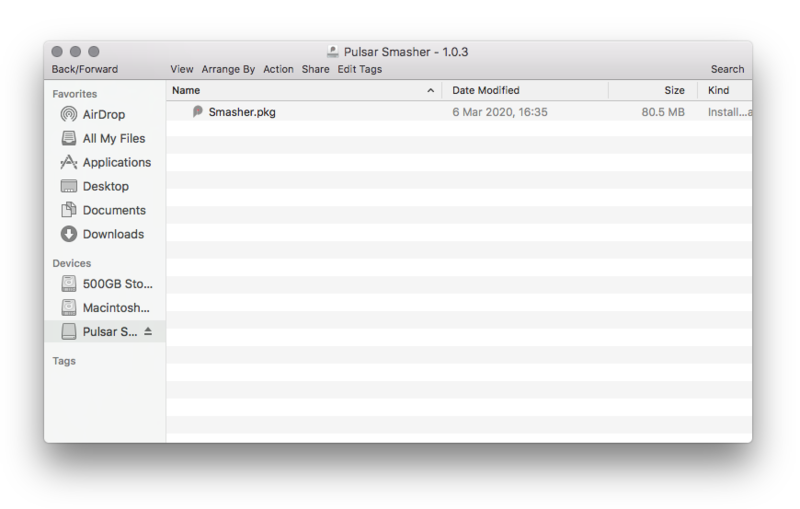Click the Favorites section heading
Viewport: 800px width, 509px height.
pyautogui.click(x=74, y=94)
